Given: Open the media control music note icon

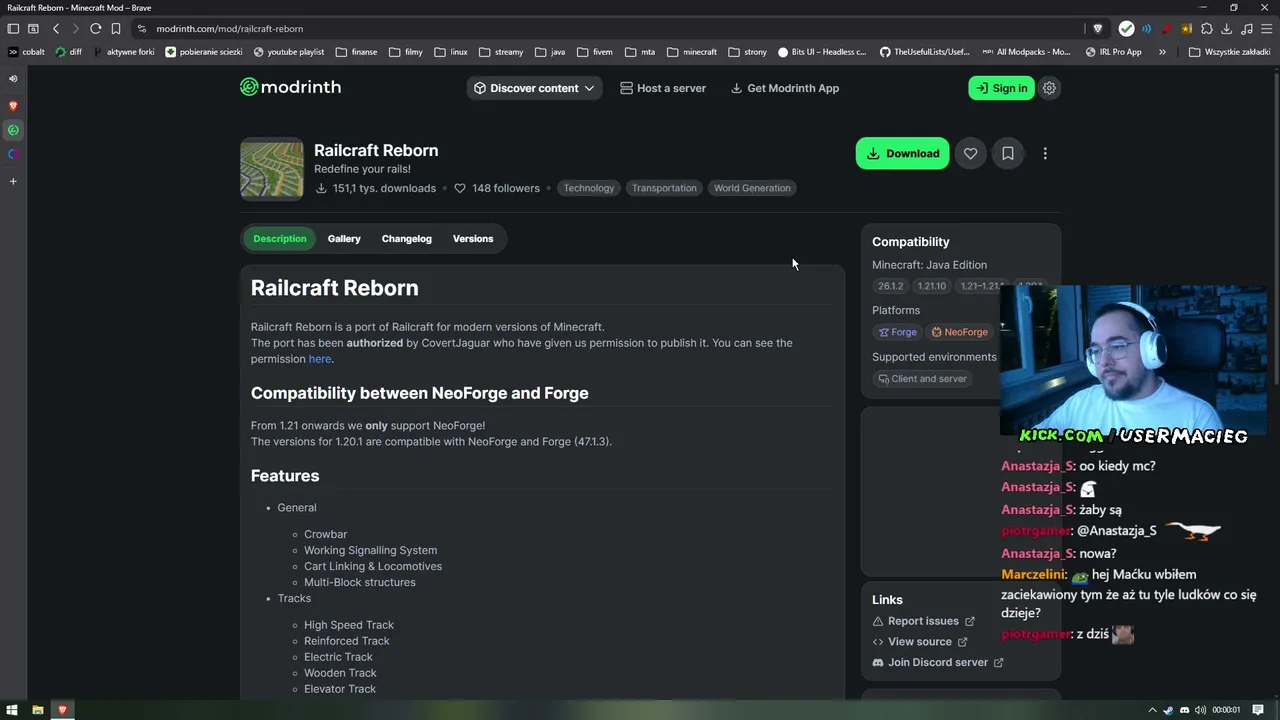Looking at the screenshot, I should 1246,29.
